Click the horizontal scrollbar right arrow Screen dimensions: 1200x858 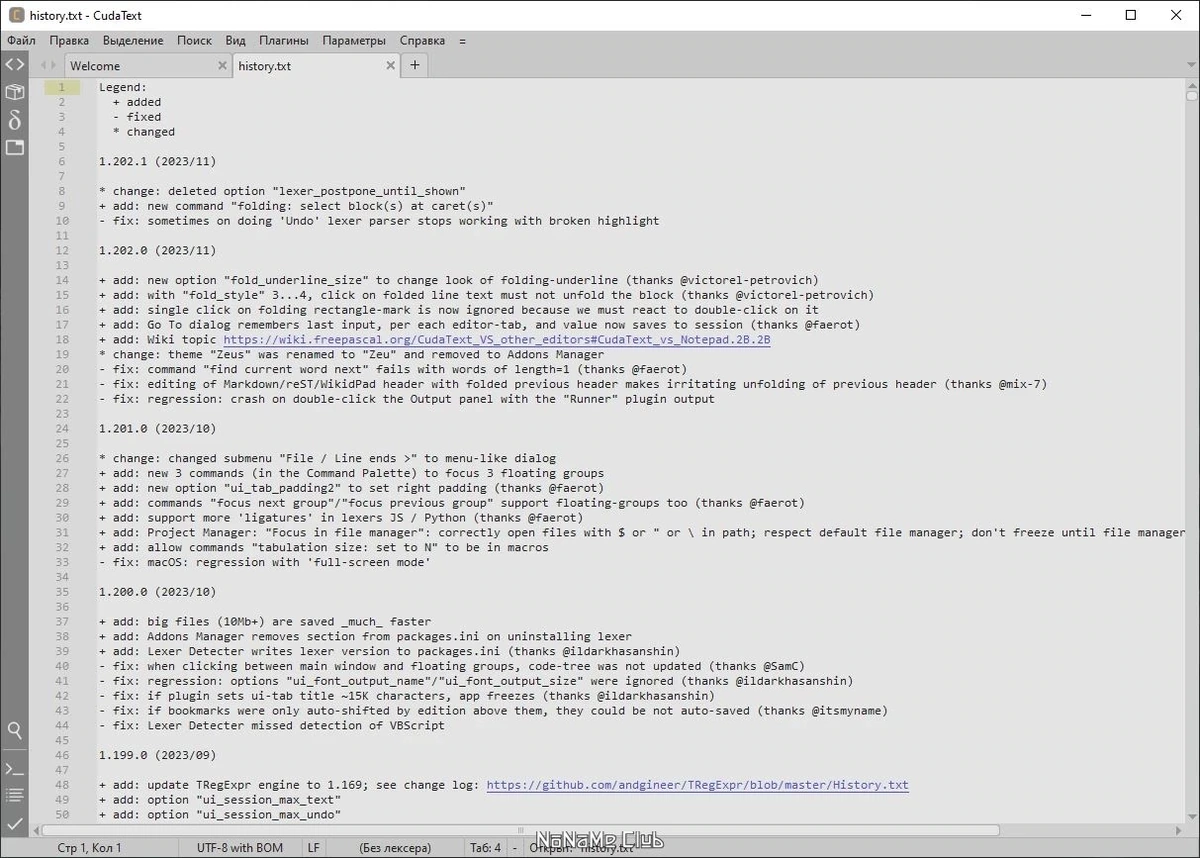(x=1180, y=831)
